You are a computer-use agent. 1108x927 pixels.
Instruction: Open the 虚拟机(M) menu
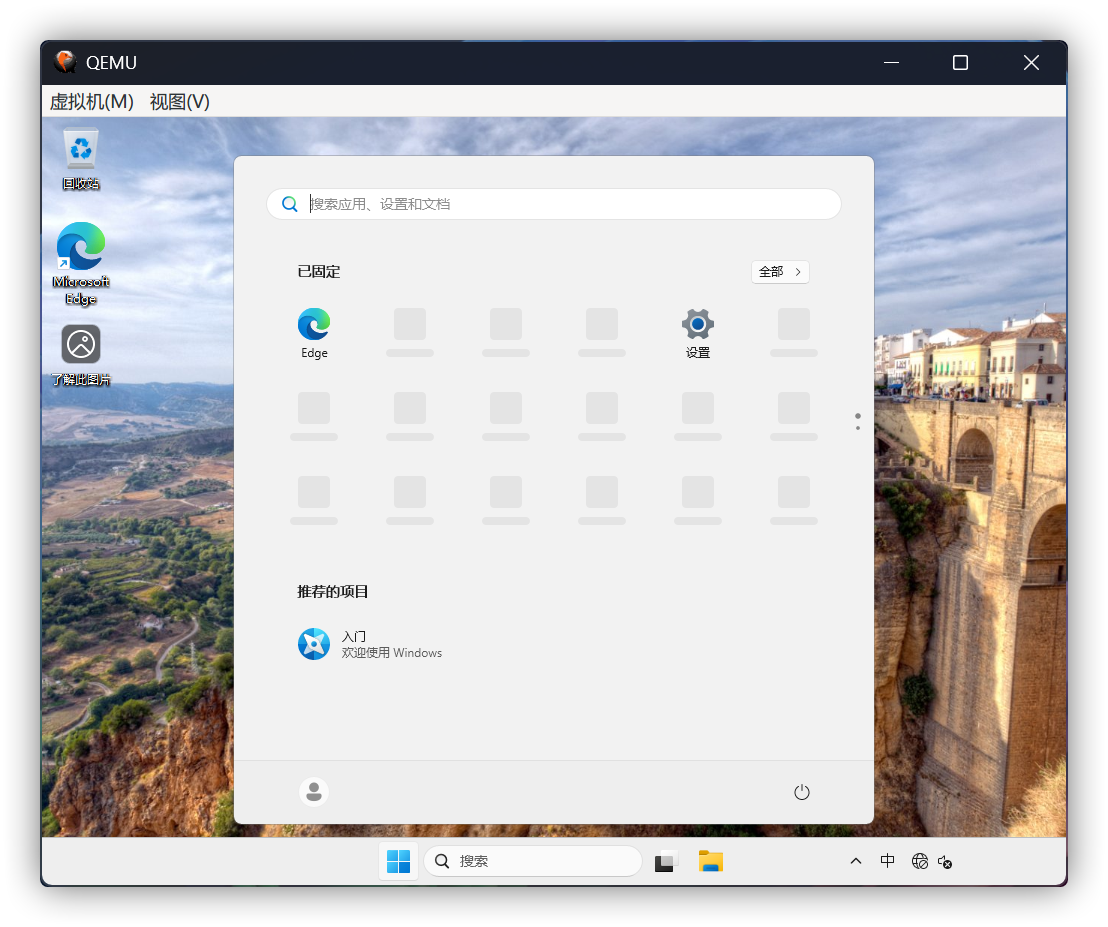[x=91, y=102]
